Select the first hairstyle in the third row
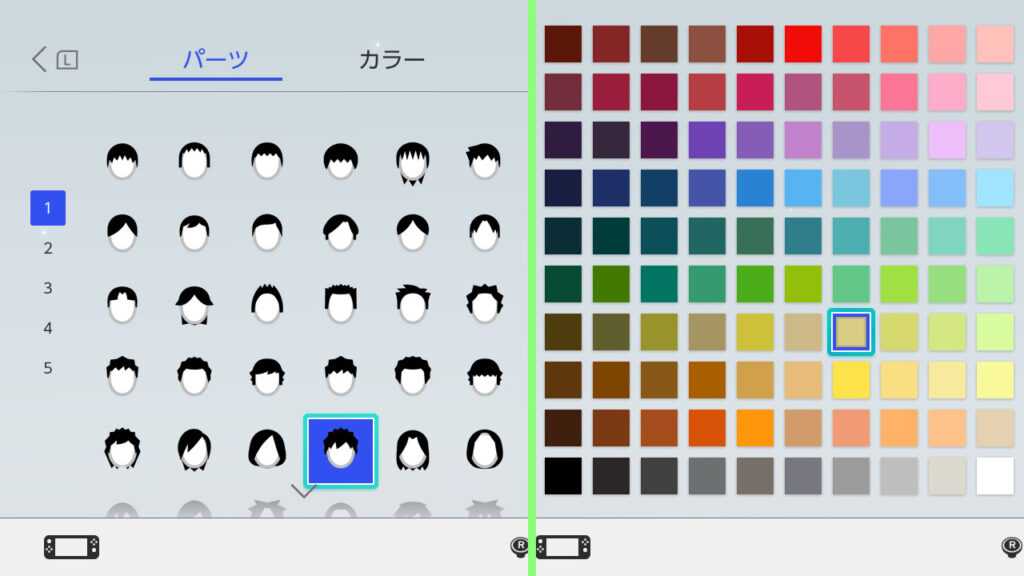The image size is (1024, 576). pos(122,304)
